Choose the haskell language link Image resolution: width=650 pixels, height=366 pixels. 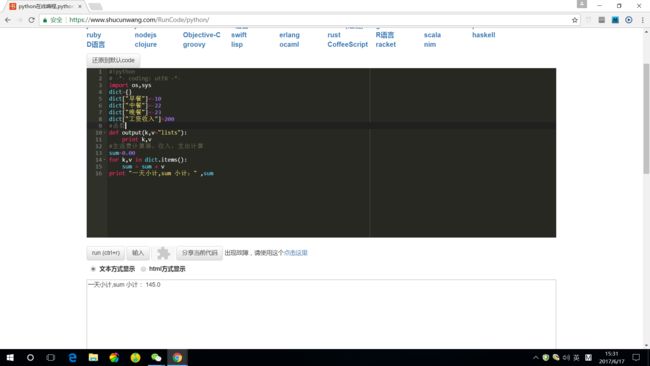point(483,35)
